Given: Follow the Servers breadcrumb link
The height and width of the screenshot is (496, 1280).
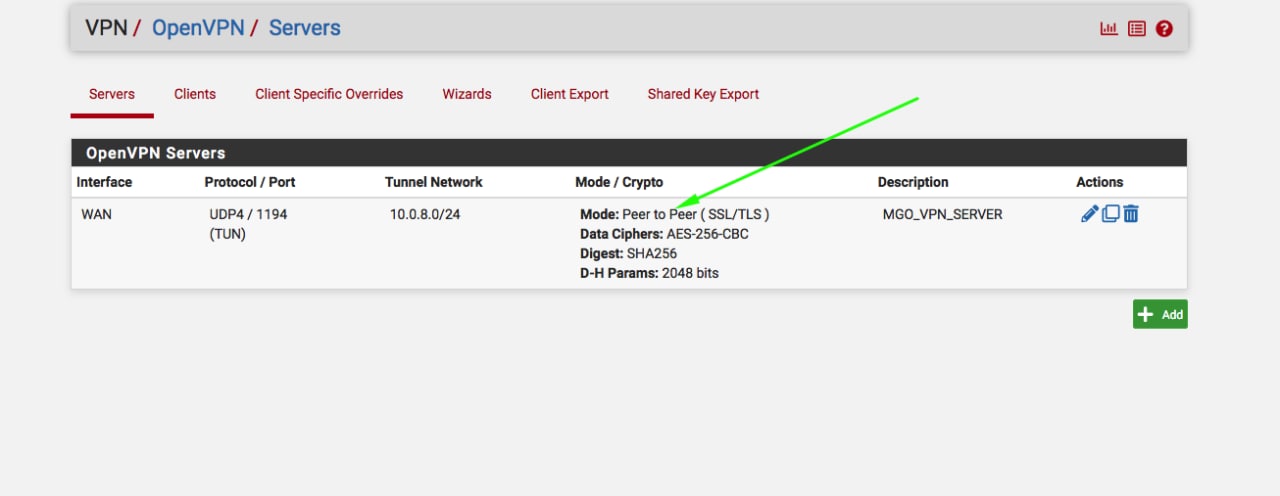Looking at the screenshot, I should (x=305, y=28).
